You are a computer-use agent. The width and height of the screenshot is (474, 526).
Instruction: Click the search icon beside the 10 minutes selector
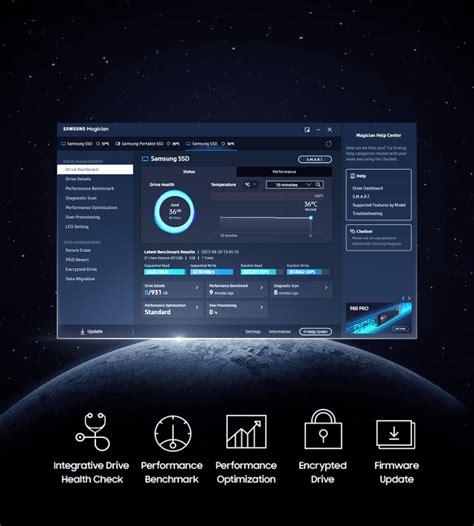tap(318, 185)
